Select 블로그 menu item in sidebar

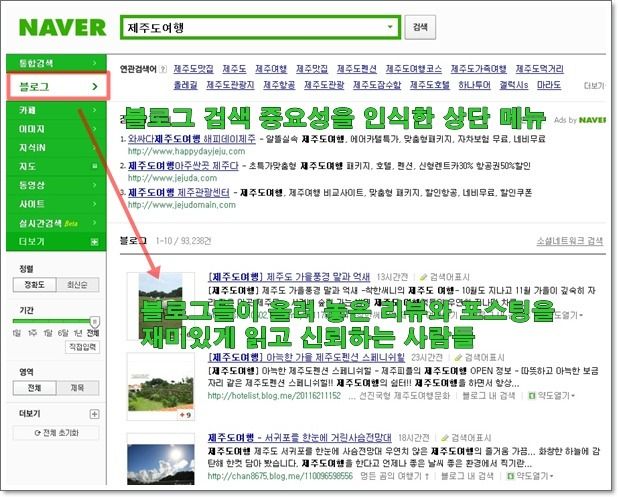click(x=58, y=86)
